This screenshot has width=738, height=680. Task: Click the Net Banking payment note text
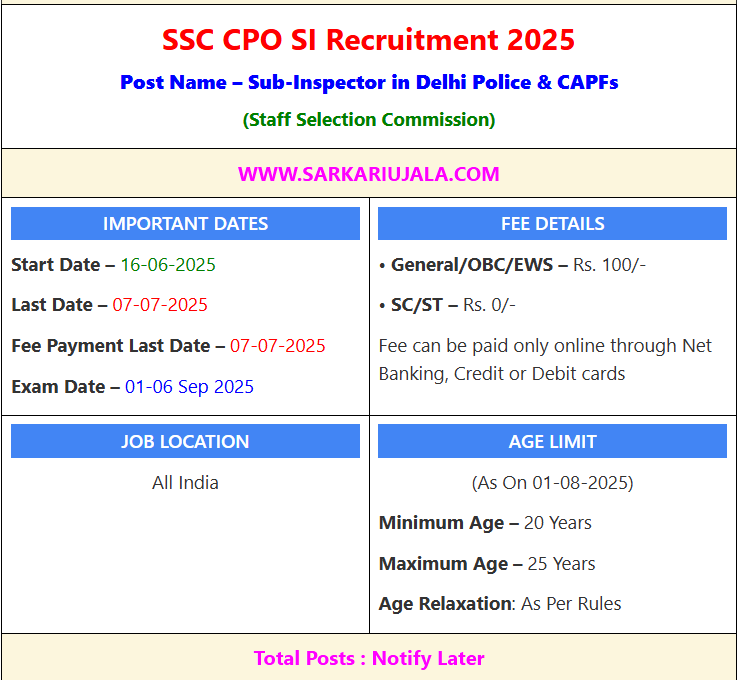coord(545,360)
